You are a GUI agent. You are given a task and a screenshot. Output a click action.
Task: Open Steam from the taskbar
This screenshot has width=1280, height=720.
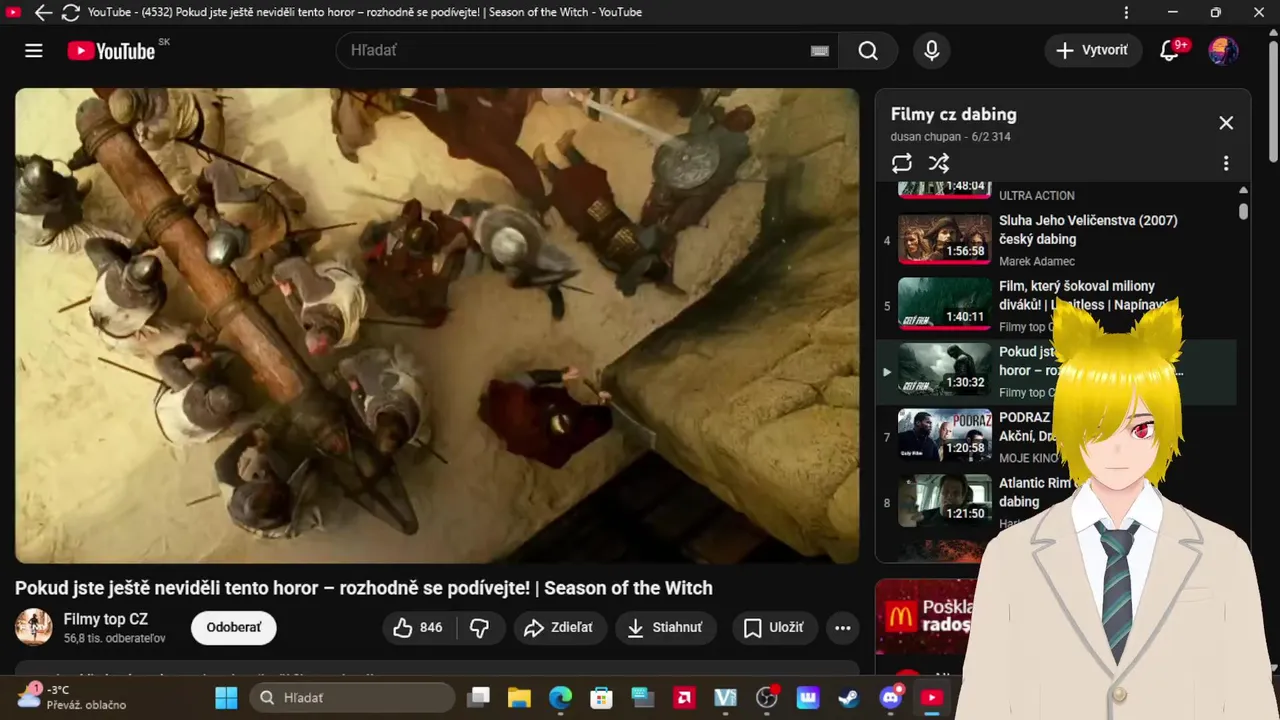pos(850,698)
